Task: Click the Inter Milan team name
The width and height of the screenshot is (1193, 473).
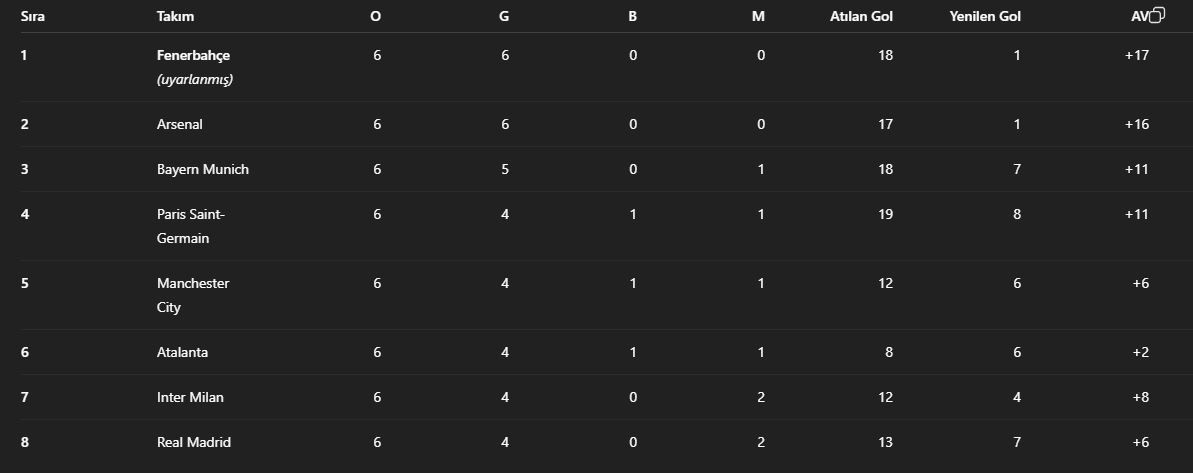Action: (190, 398)
